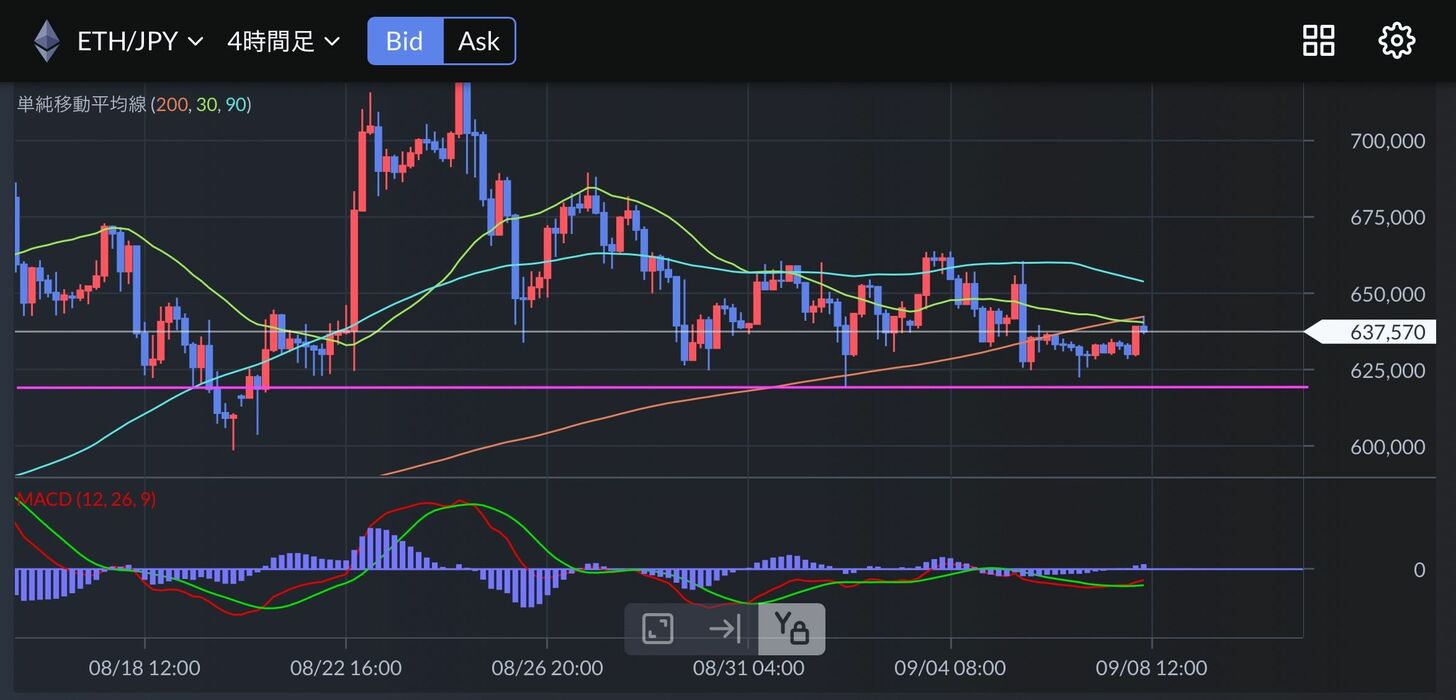Expand chart to fullscreen
This screenshot has height=700, width=1456.
(657, 629)
